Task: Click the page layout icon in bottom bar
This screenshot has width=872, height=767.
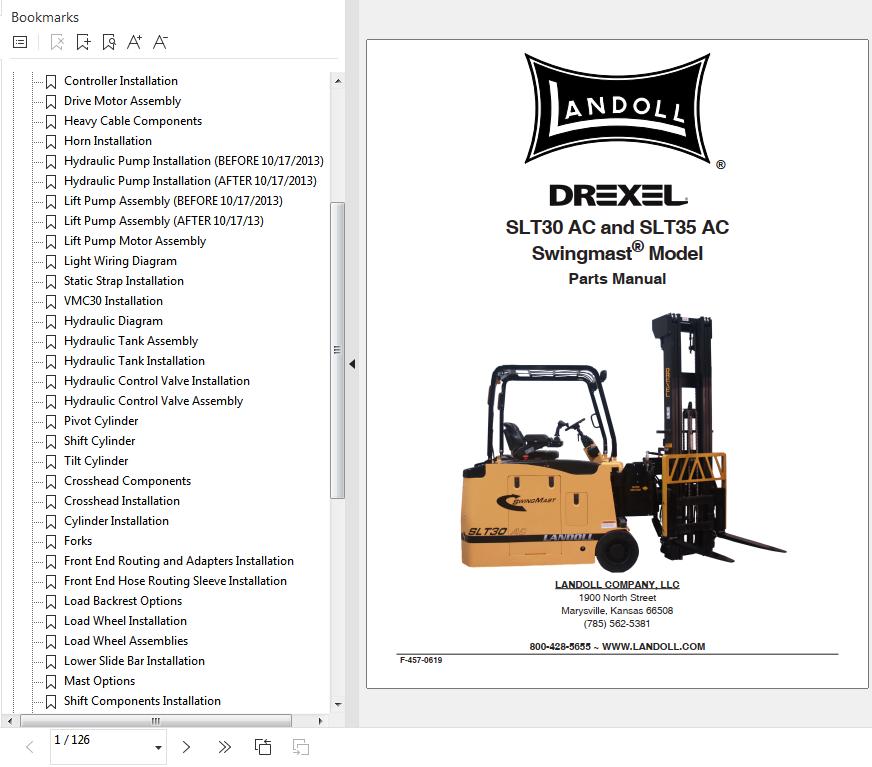Action: 263,747
